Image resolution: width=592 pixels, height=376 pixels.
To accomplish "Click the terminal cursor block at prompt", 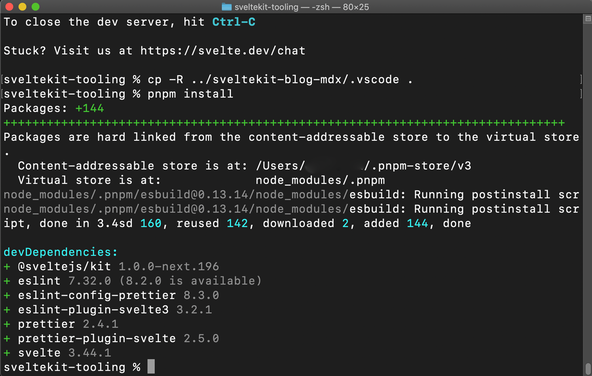I will click(x=151, y=367).
